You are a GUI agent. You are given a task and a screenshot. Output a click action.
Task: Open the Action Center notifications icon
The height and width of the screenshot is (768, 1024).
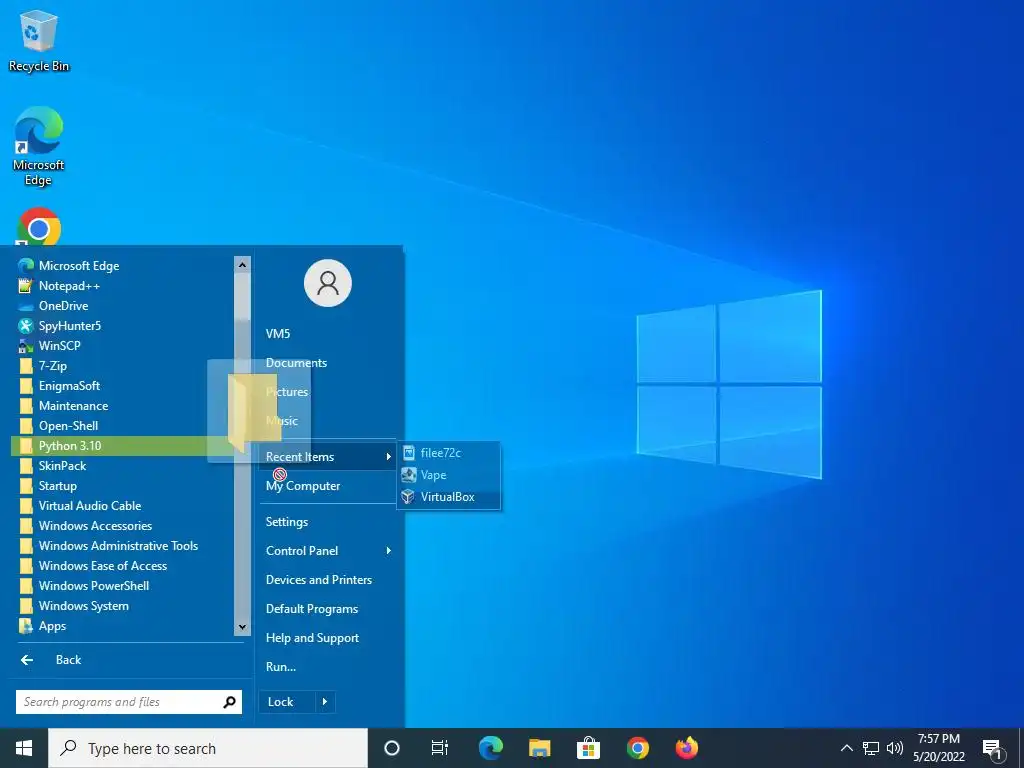(x=992, y=749)
